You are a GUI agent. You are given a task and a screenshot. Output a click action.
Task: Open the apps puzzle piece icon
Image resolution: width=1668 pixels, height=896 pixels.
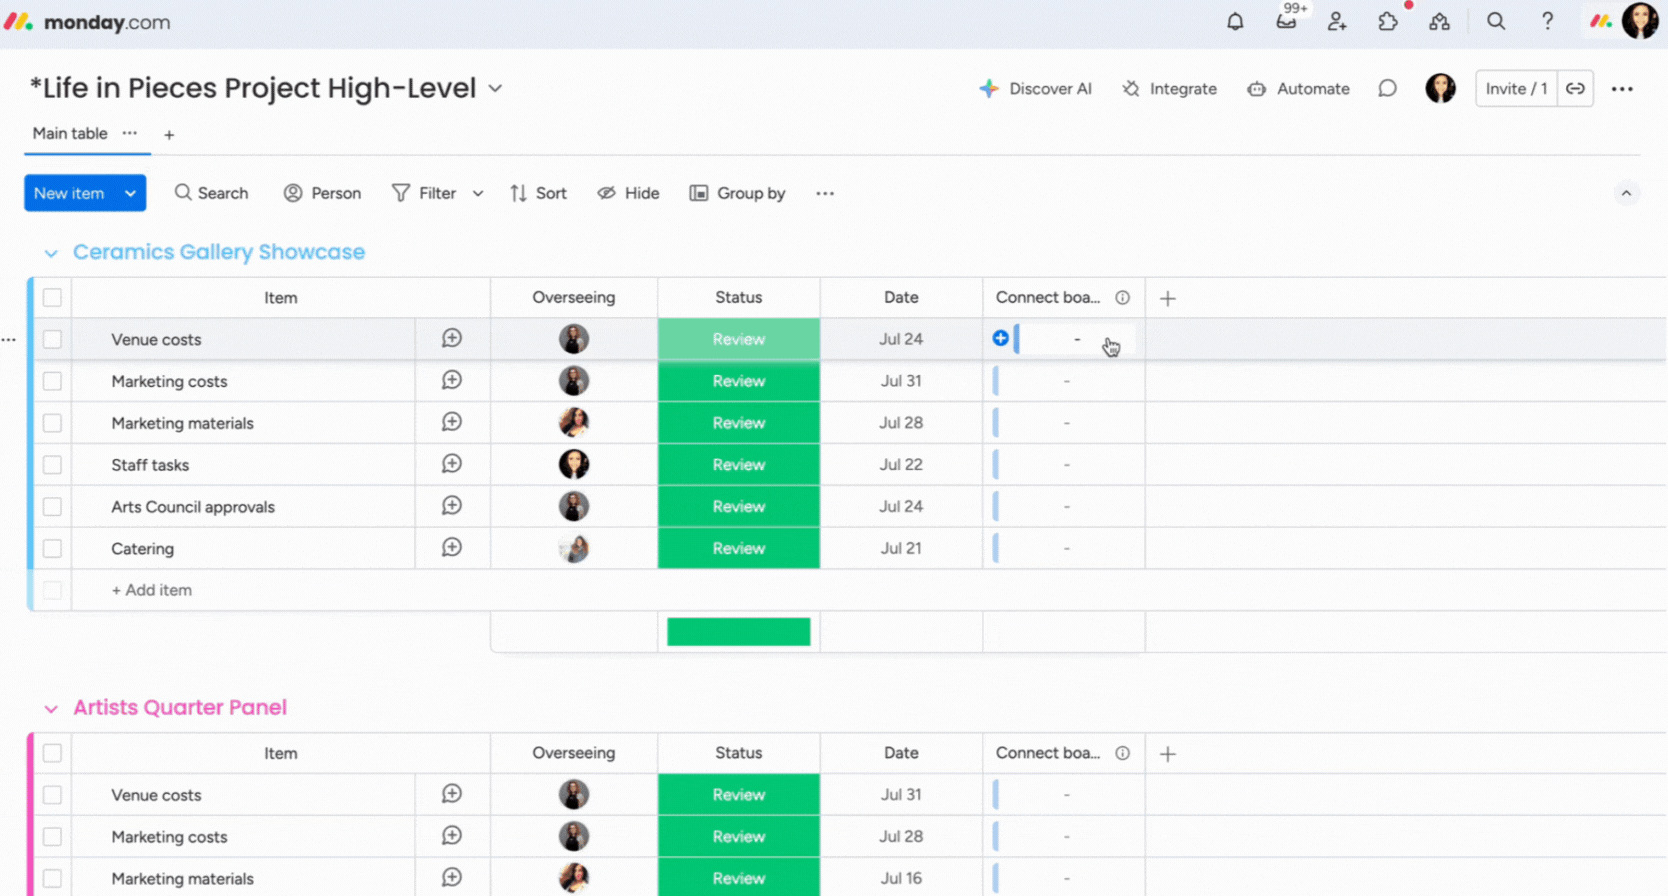pyautogui.click(x=1388, y=22)
